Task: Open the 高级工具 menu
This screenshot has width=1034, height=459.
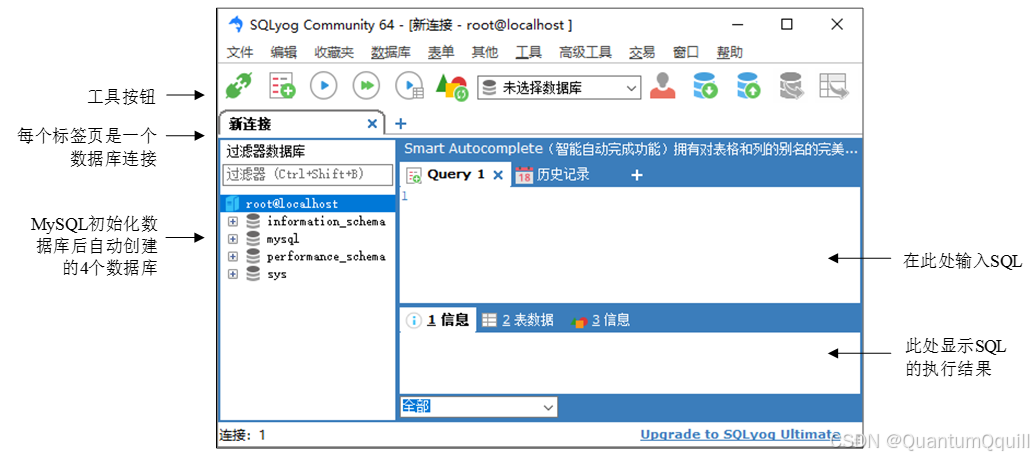Action: click(x=586, y=53)
